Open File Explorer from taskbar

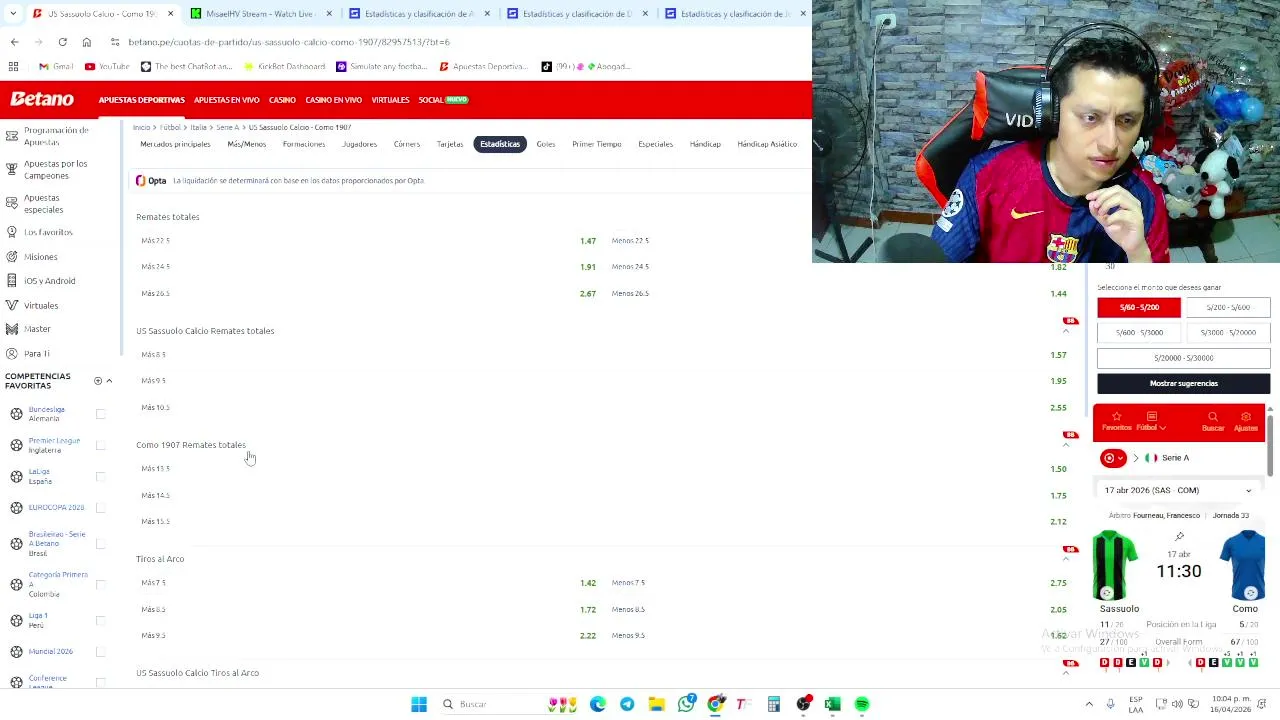pos(656,704)
